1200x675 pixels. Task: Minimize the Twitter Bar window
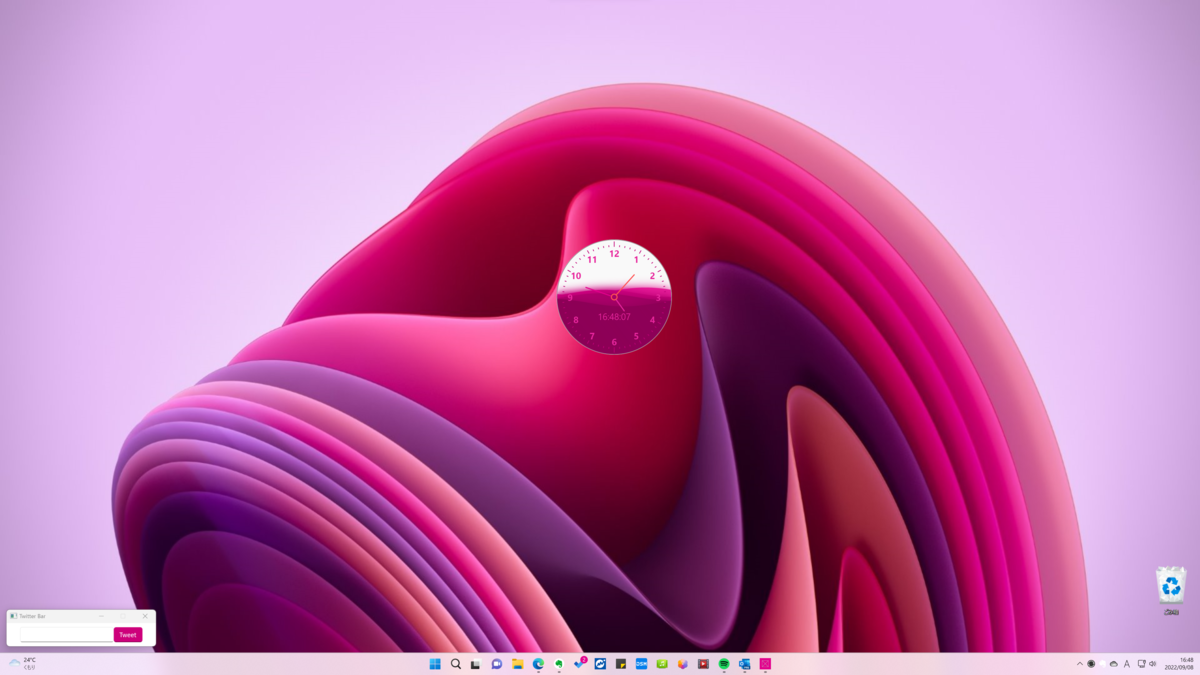pos(101,616)
